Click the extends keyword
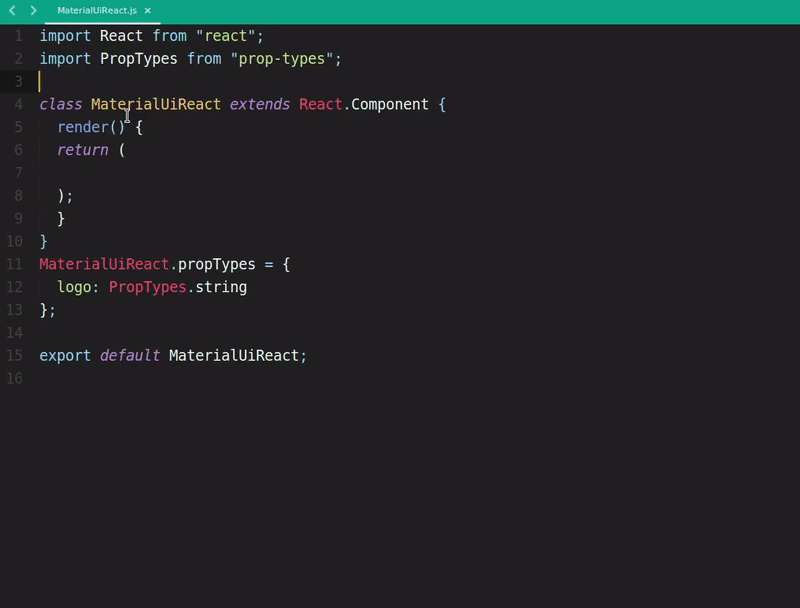This screenshot has width=800, height=608. pyautogui.click(x=259, y=105)
